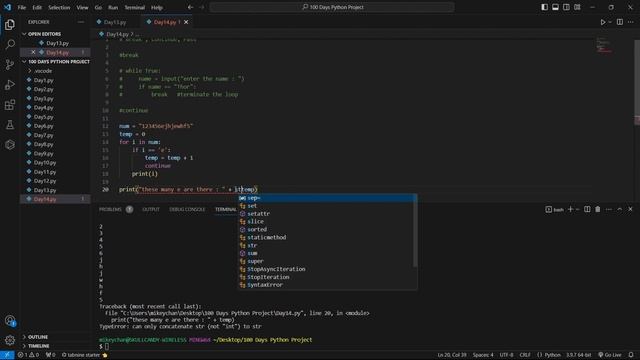Image resolution: width=640 pixels, height=360 pixels.
Task: Open the Run and Debug view
Action: pos(10,84)
